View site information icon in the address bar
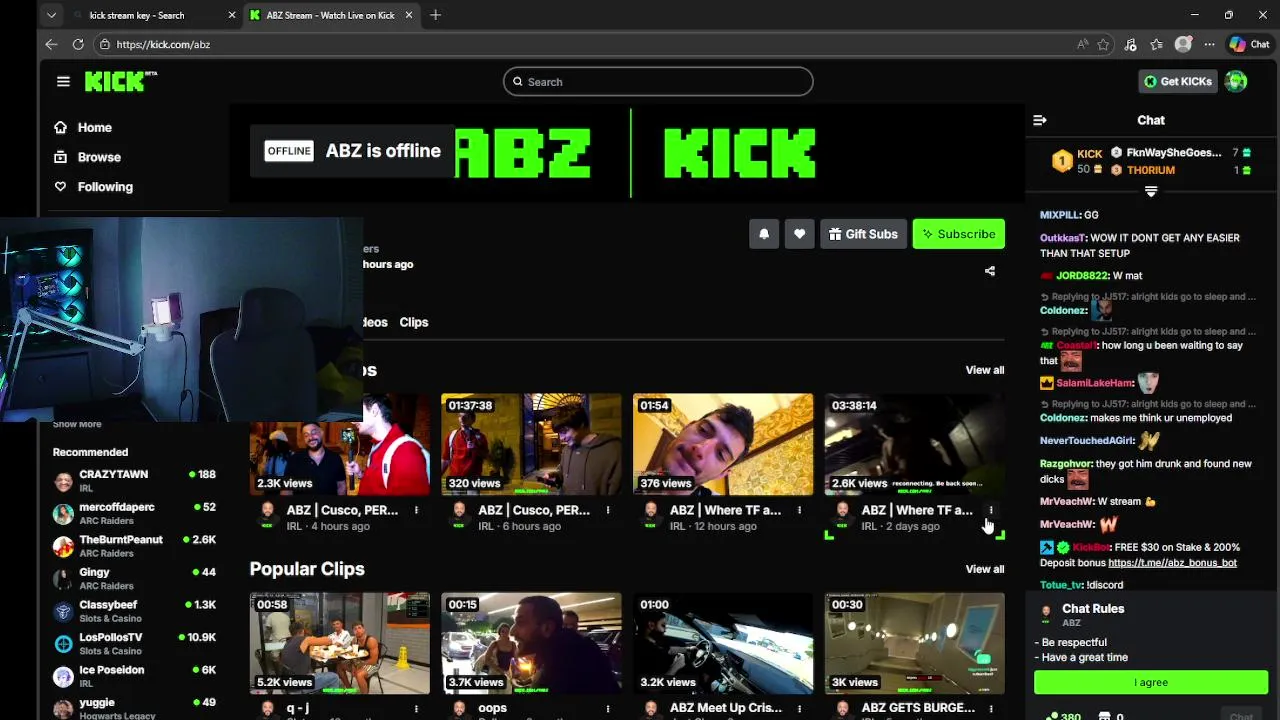1280x720 pixels. click(x=104, y=44)
